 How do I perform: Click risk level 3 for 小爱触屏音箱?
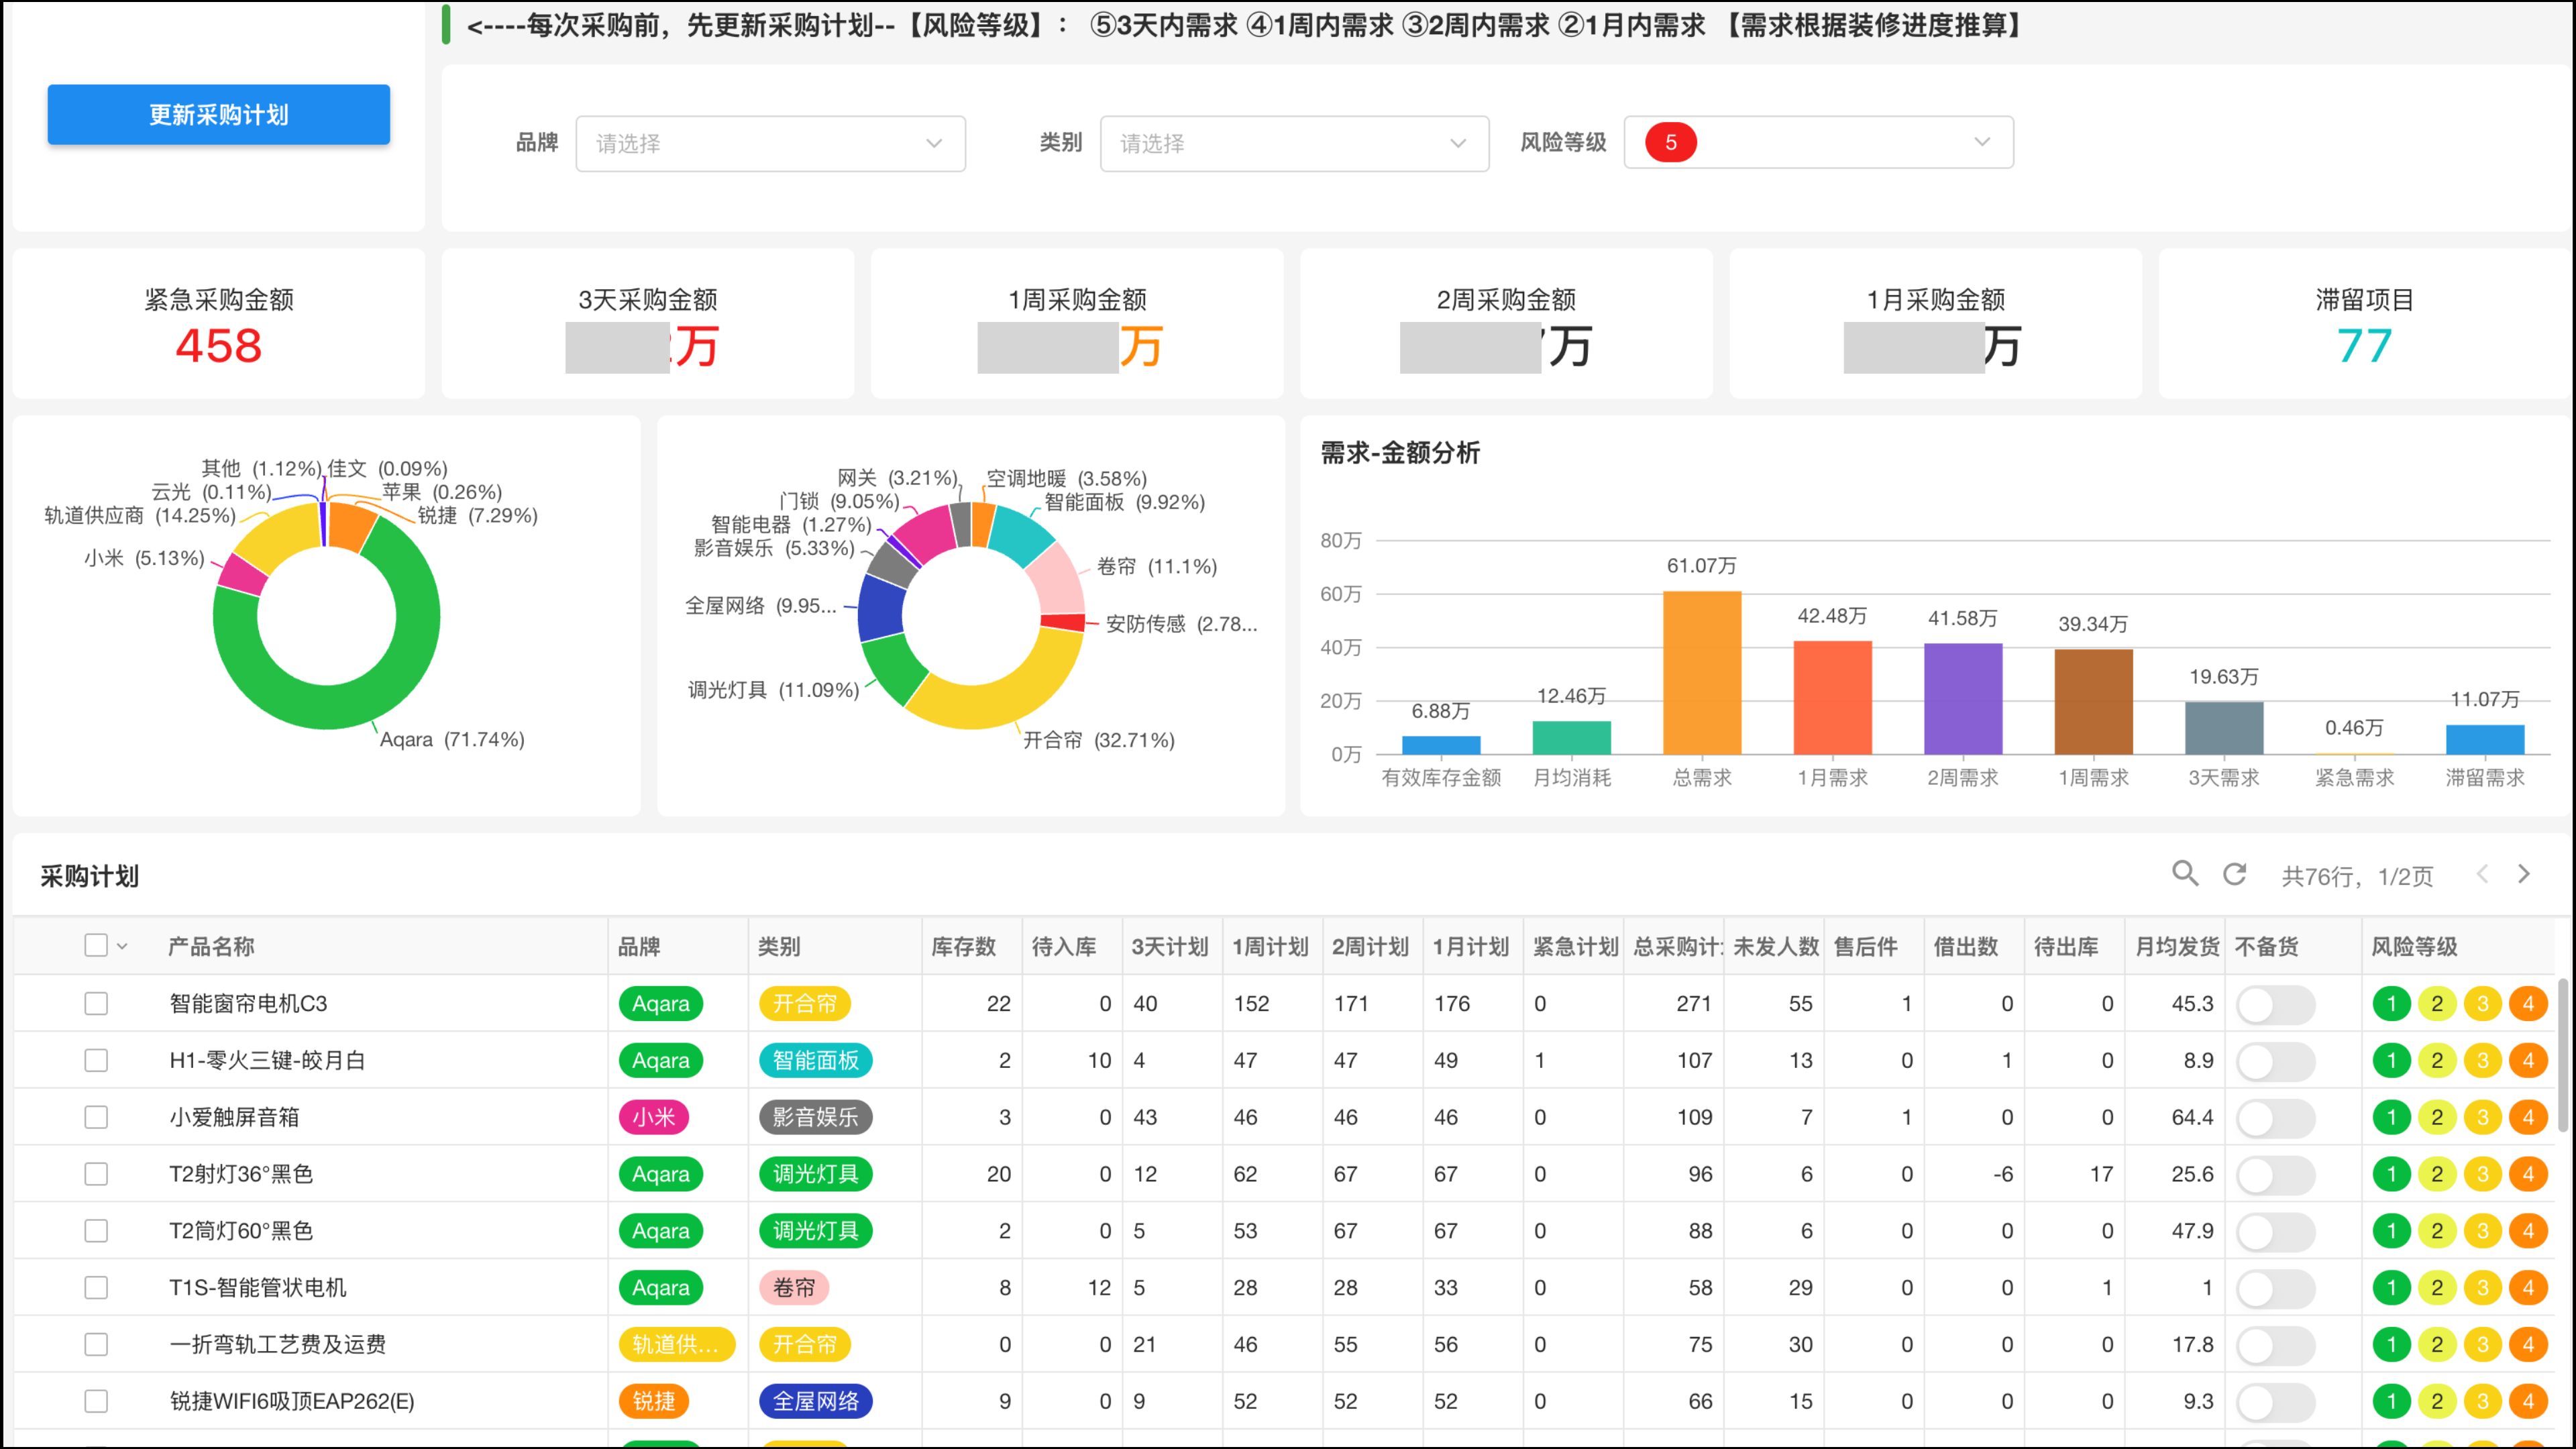point(2483,1118)
